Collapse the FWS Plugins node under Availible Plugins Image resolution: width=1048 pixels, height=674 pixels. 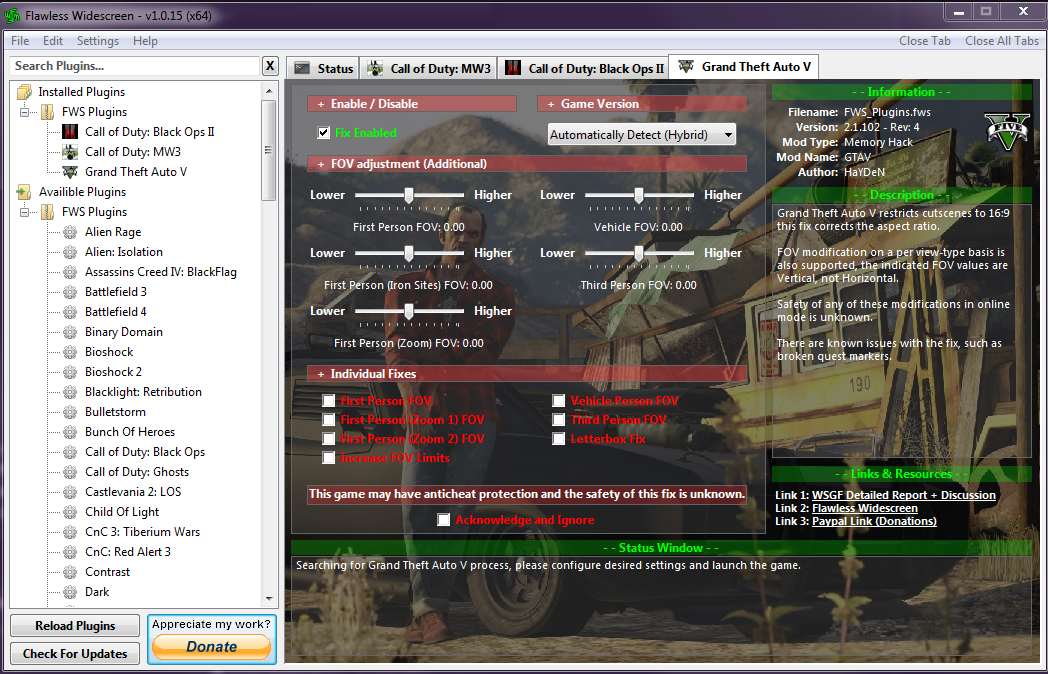tap(25, 212)
